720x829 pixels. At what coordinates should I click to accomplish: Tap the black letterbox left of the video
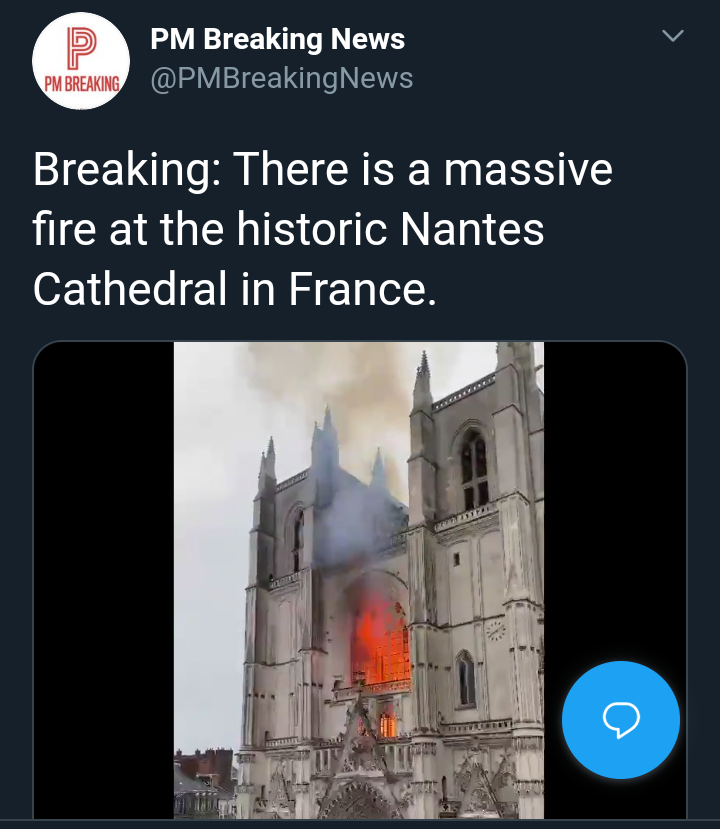[104, 580]
